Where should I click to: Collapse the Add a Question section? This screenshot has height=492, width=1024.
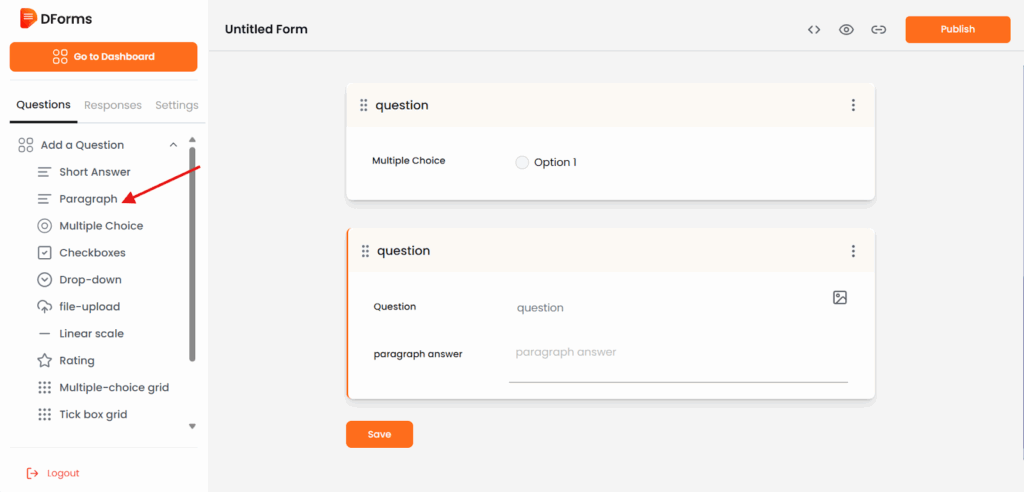coord(173,145)
